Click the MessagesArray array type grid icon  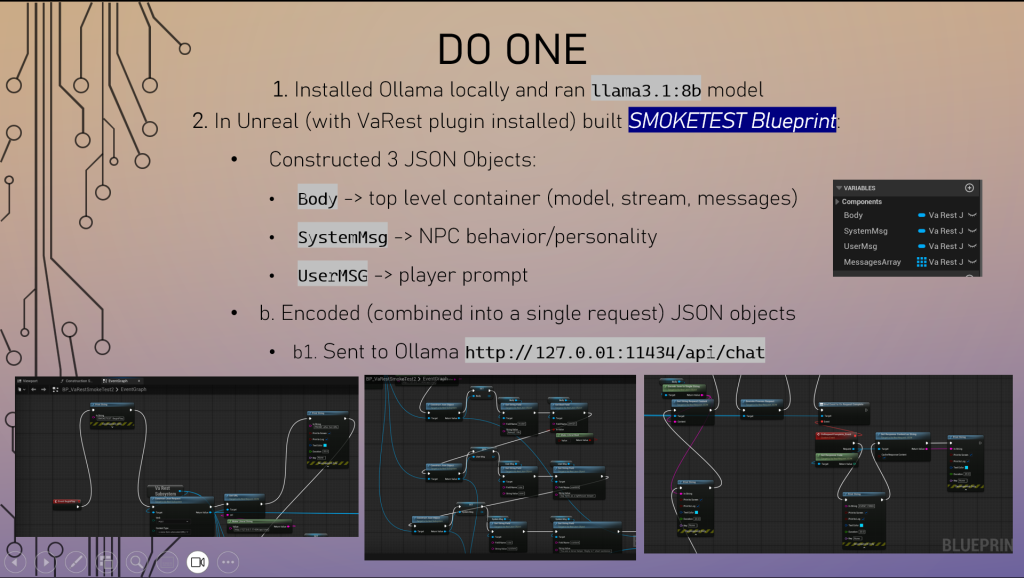[x=921, y=262]
